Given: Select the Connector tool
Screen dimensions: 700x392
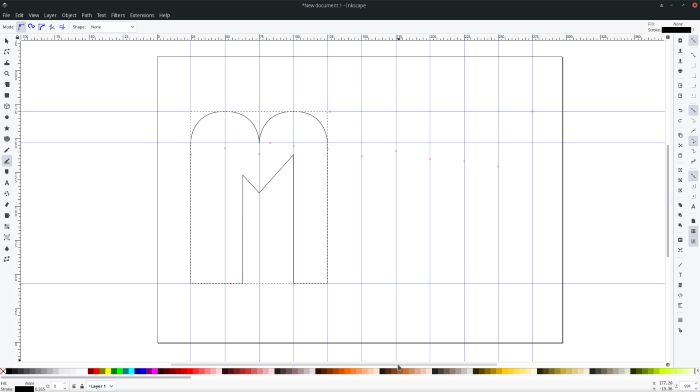Looking at the screenshot, I should tap(7, 259).
